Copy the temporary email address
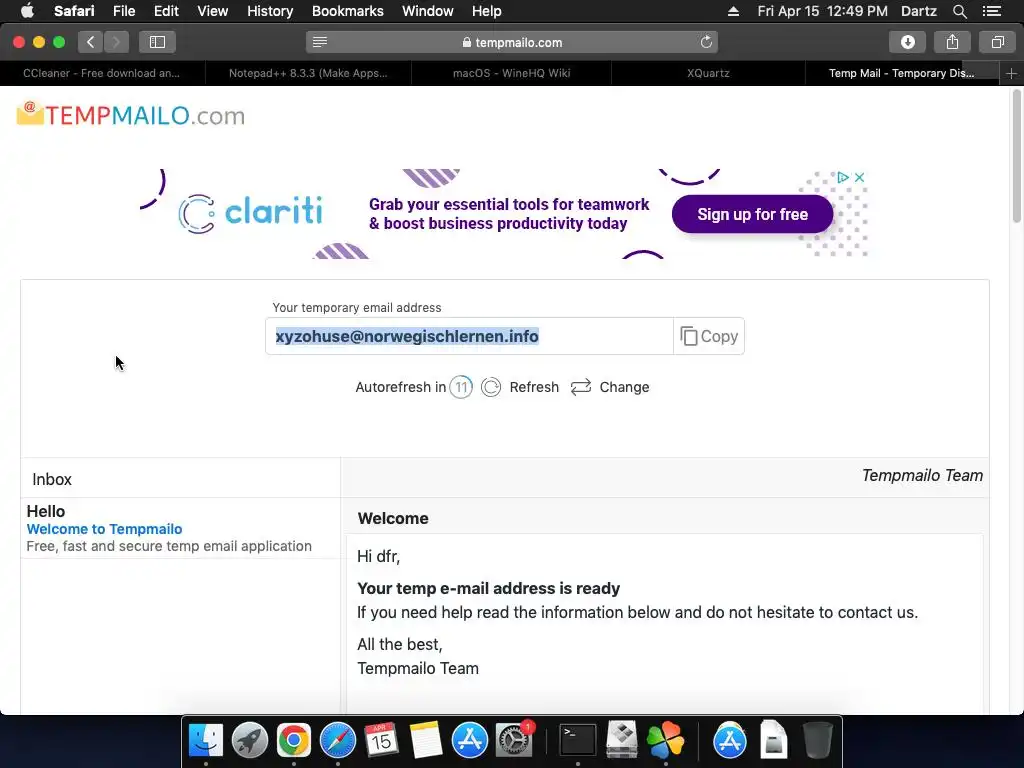Image resolution: width=1024 pixels, height=768 pixels. coord(709,336)
